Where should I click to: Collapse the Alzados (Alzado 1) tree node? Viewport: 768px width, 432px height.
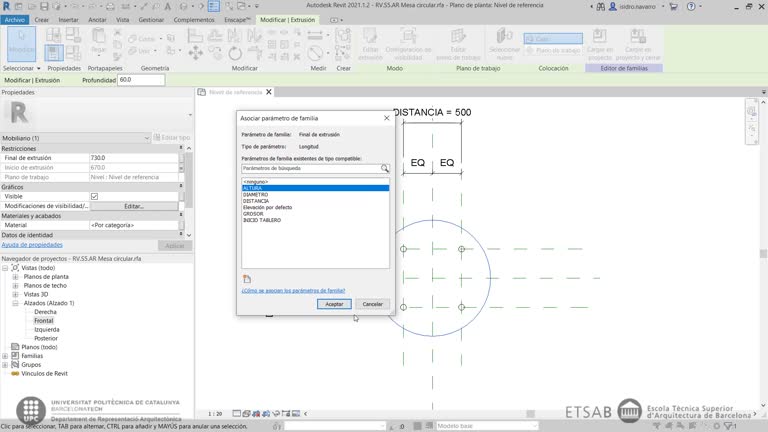[x=16, y=303]
